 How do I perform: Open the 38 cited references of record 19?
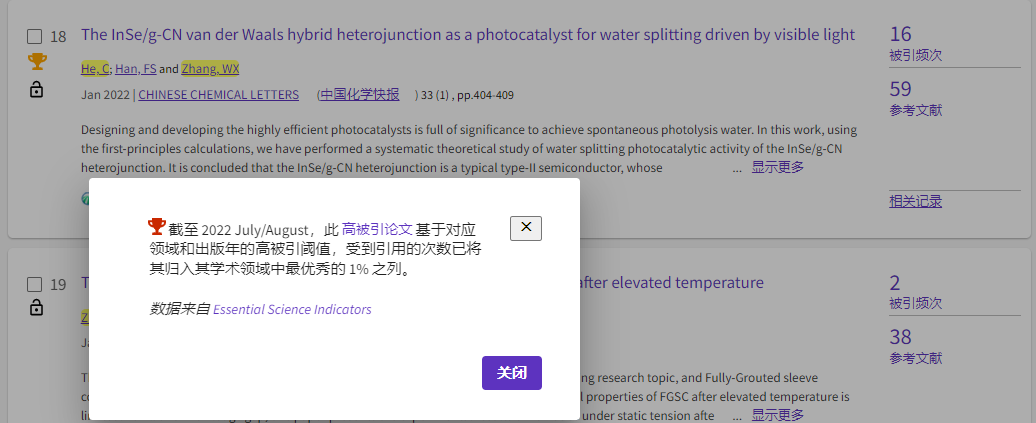pyautogui.click(x=900, y=337)
